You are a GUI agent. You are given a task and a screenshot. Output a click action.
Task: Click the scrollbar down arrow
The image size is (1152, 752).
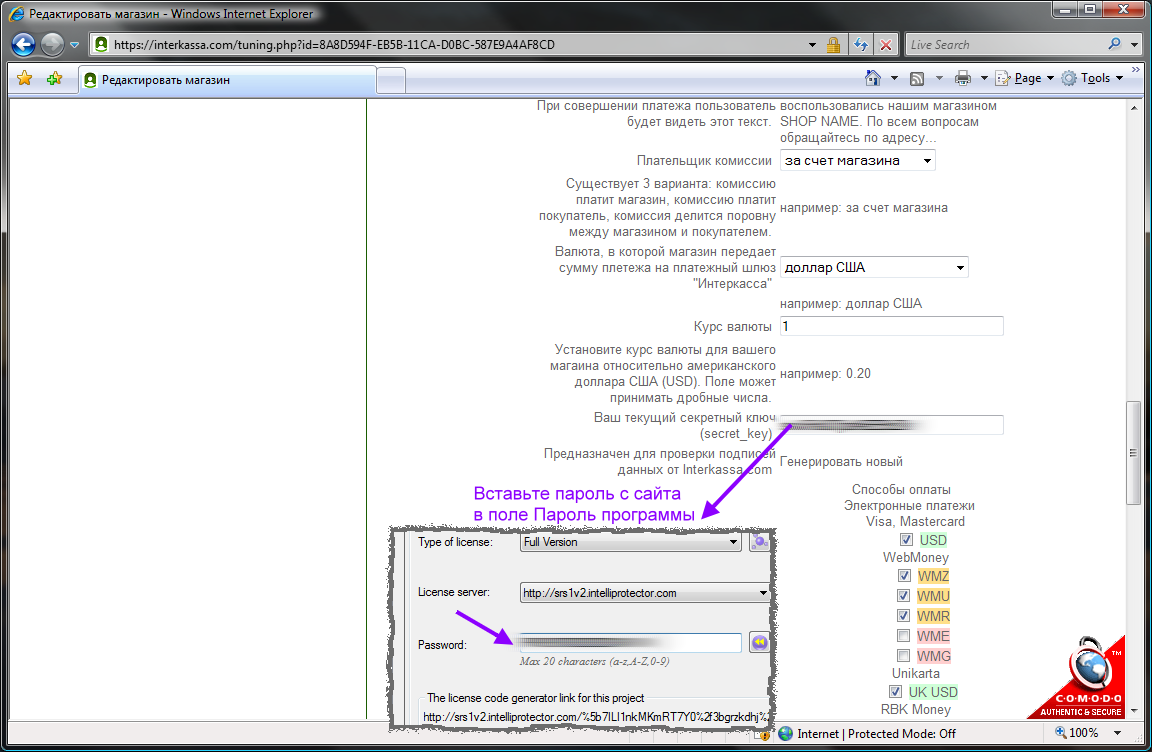coord(1134,711)
